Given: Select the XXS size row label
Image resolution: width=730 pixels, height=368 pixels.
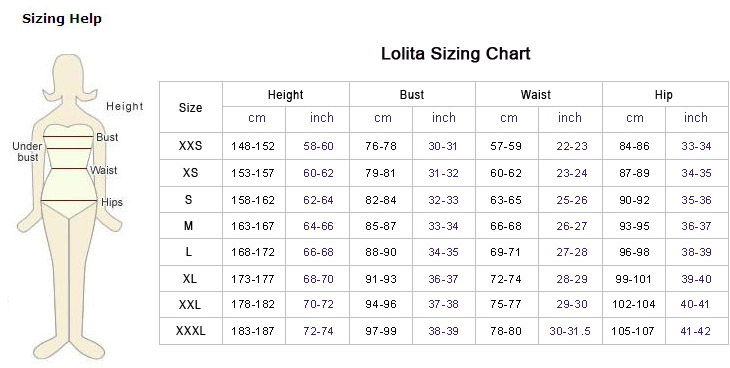Looking at the screenshot, I should [x=190, y=146].
